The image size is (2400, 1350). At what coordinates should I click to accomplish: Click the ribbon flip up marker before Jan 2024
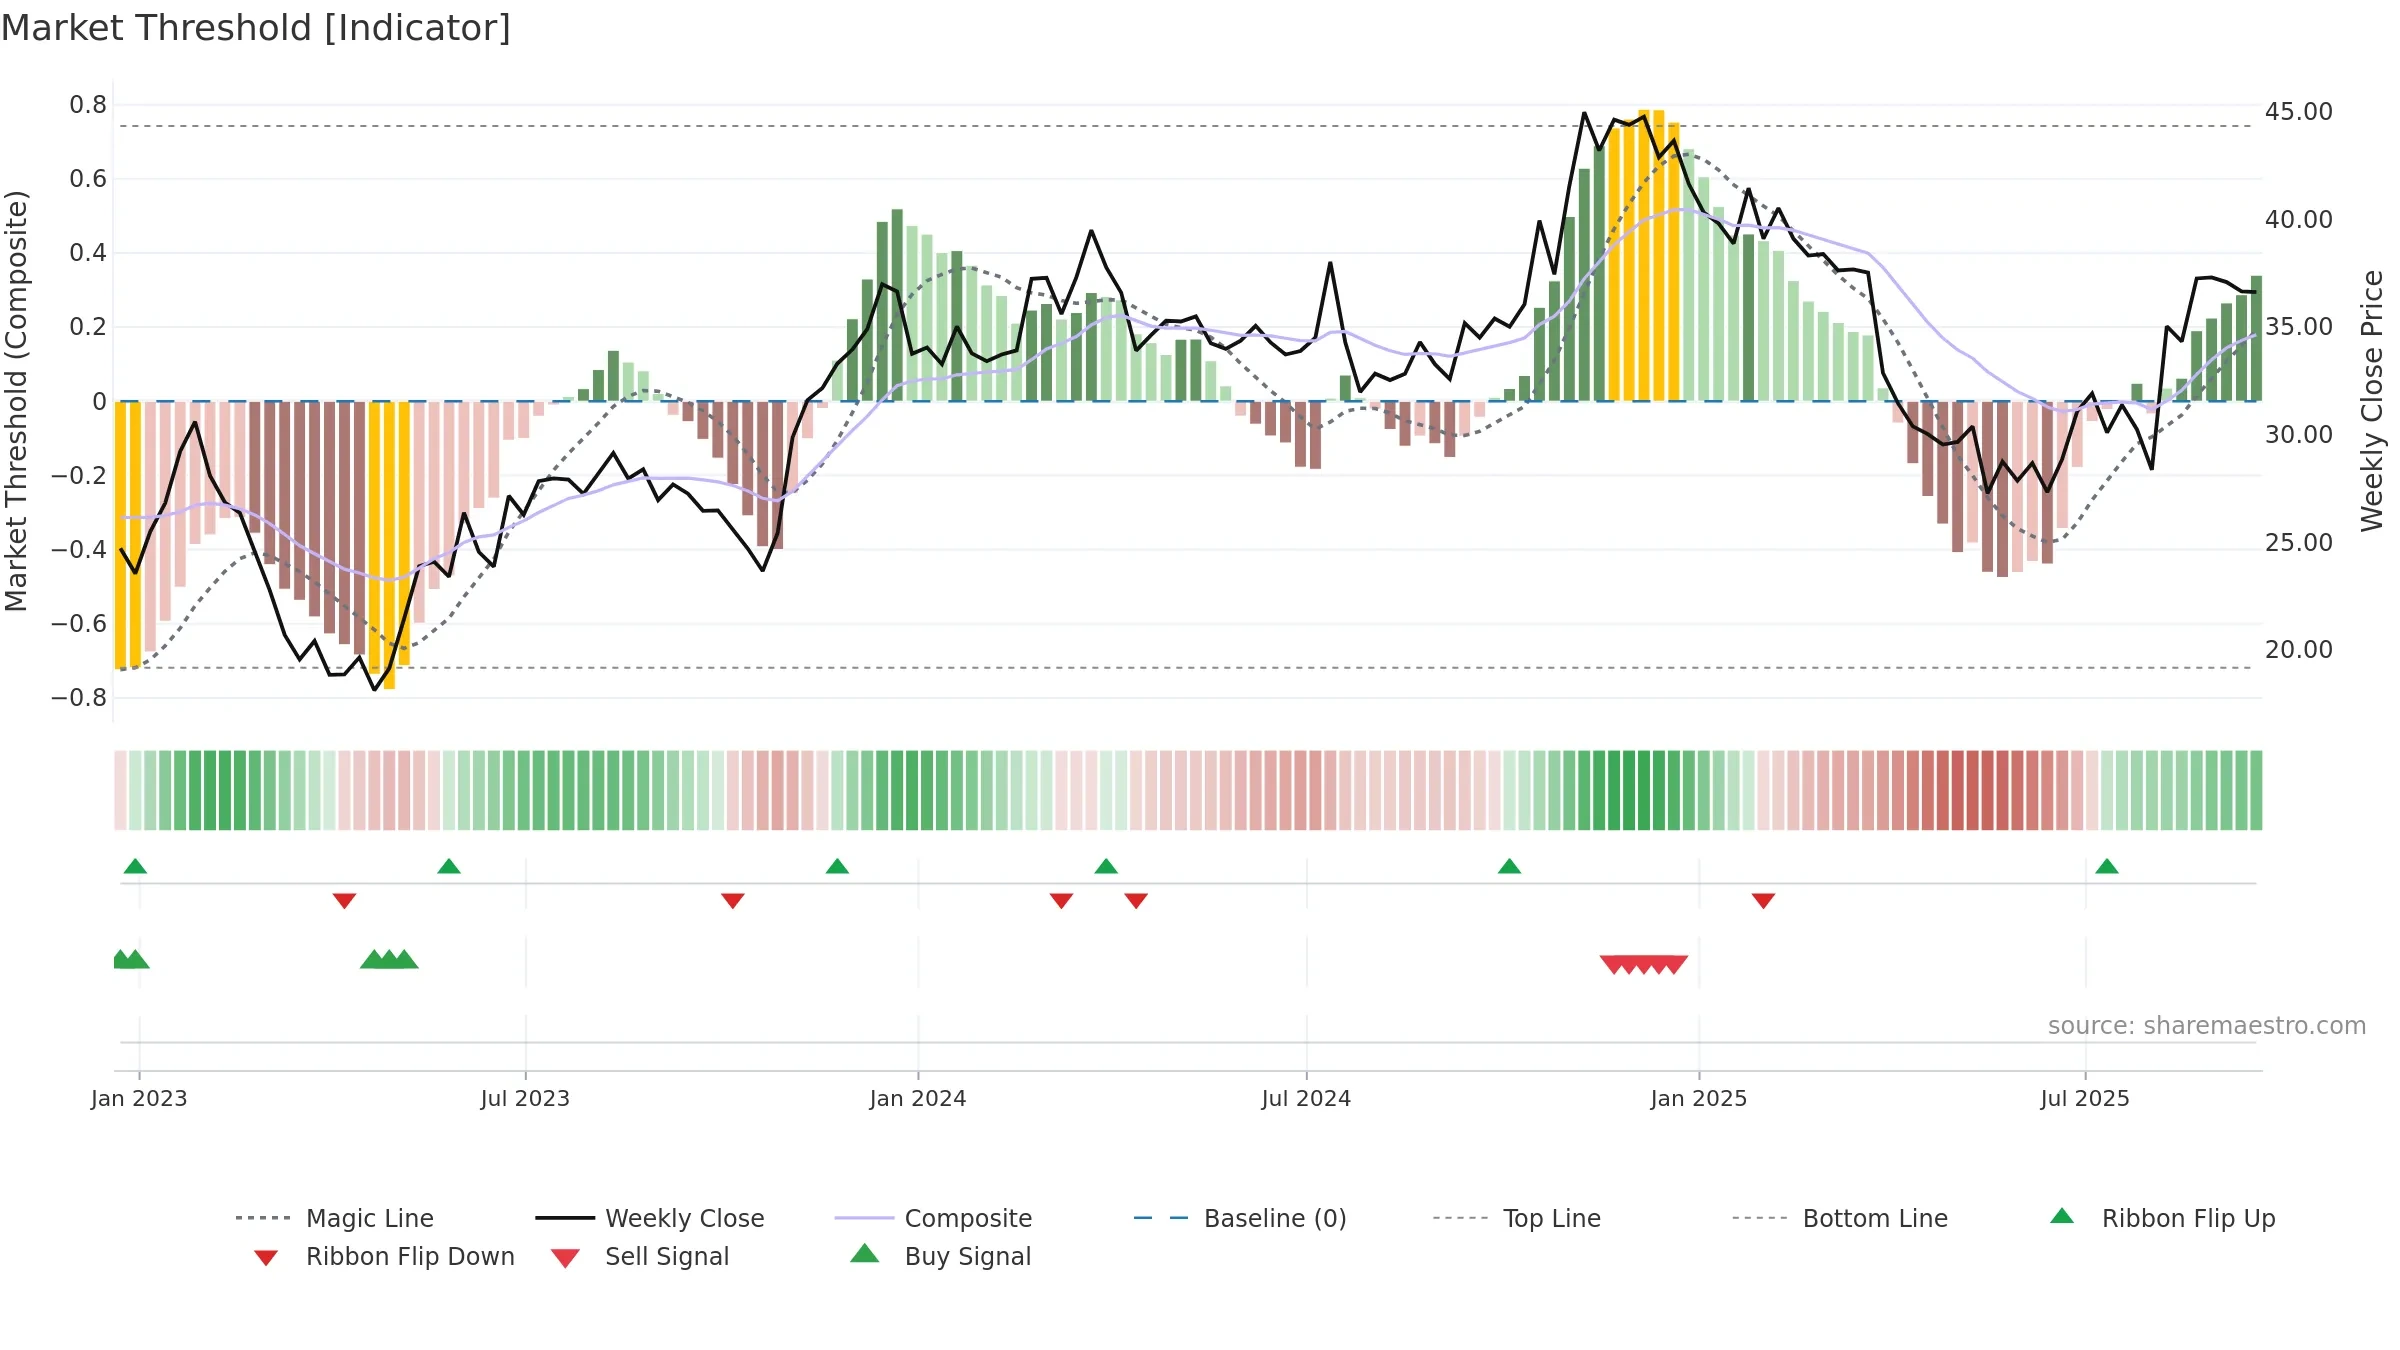[x=837, y=866]
